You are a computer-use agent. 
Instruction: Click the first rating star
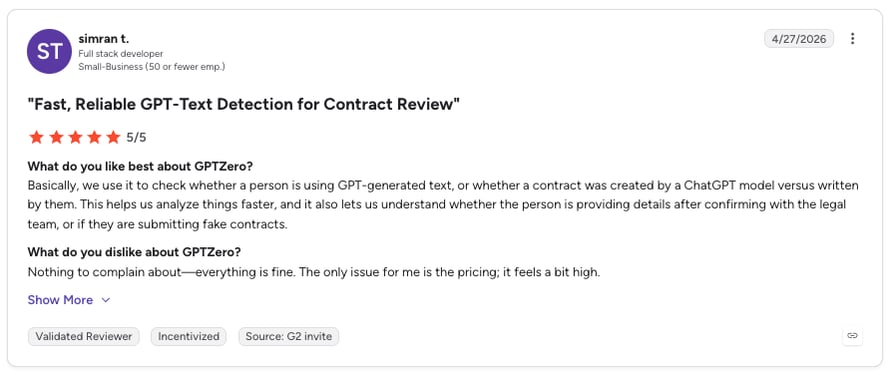tap(36, 137)
